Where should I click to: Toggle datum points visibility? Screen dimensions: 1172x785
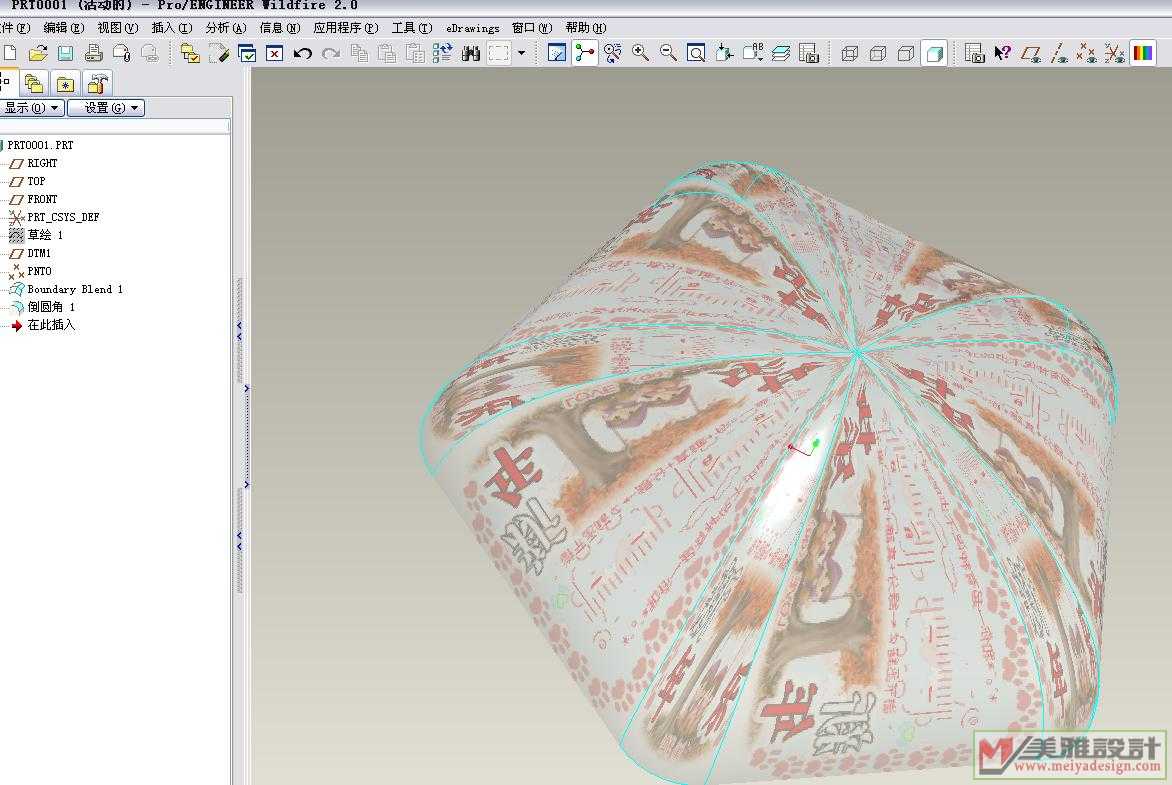[x=1087, y=53]
